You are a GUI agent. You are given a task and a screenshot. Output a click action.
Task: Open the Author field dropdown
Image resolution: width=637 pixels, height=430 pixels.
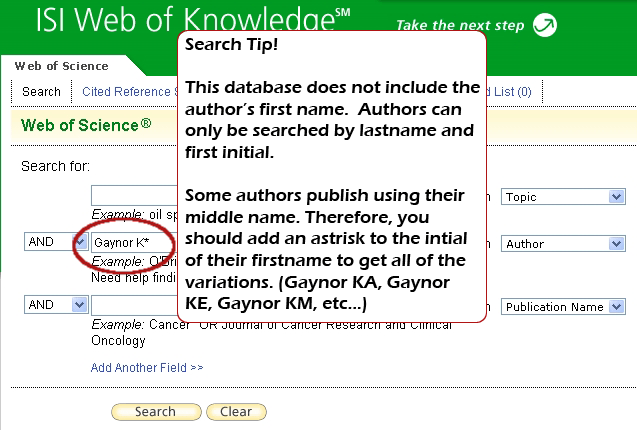tap(563, 243)
